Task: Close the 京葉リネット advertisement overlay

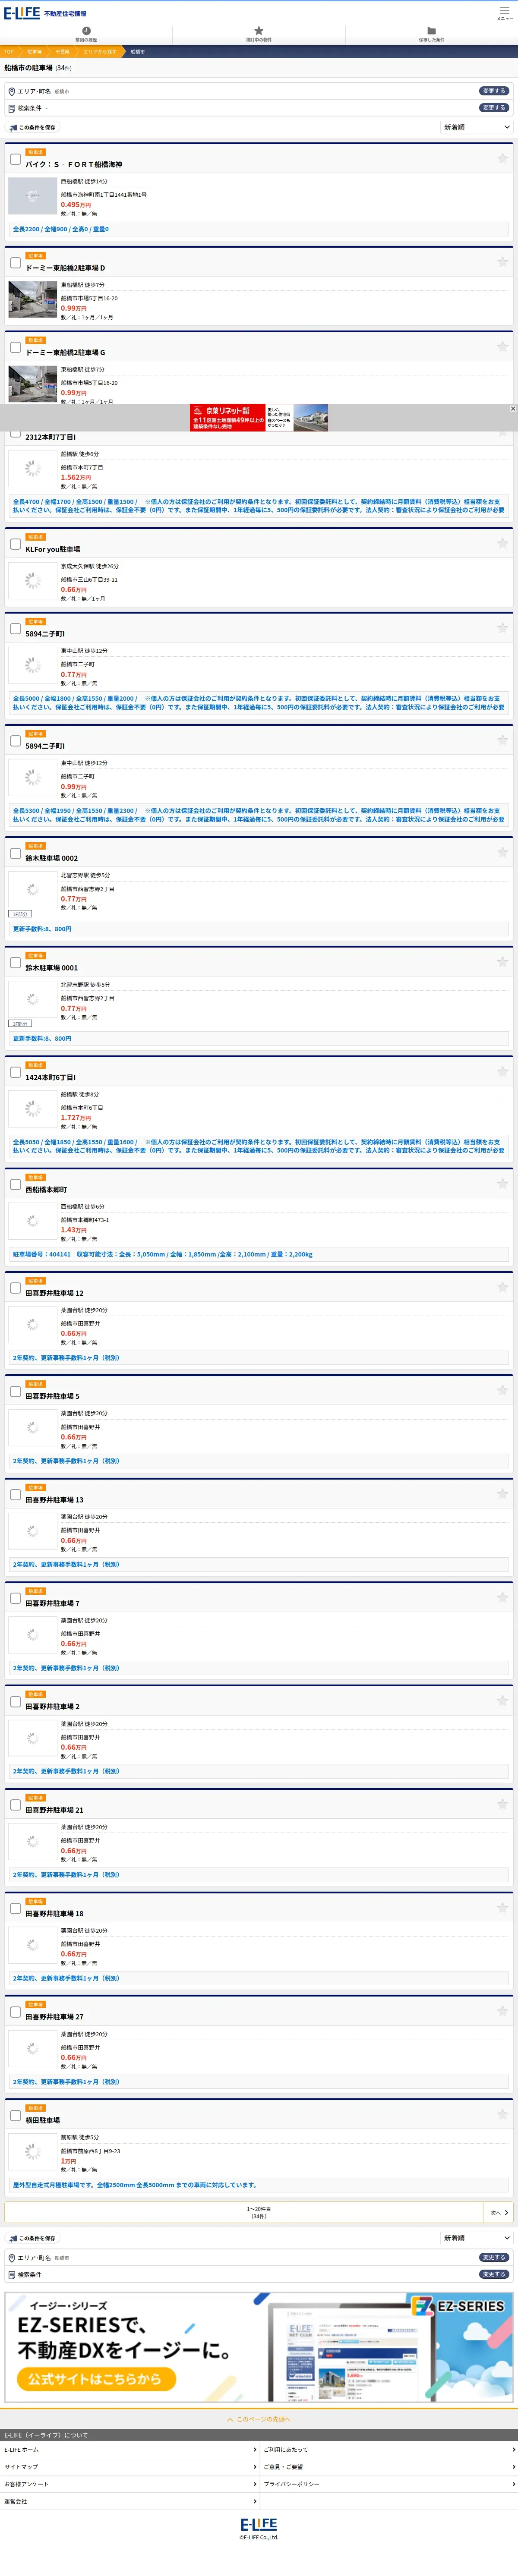Action: coord(513,408)
